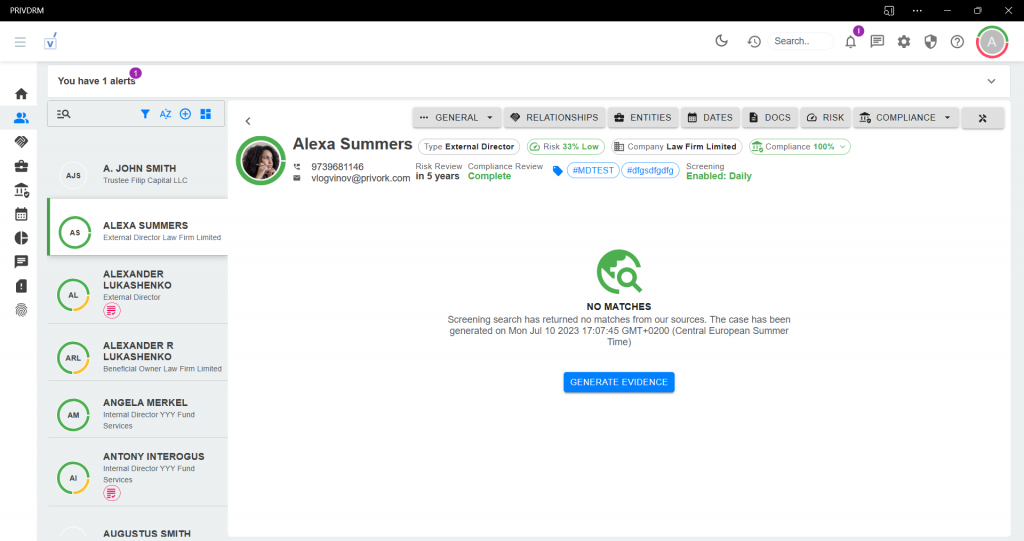This screenshot has height=541, width=1024.
Task: Open the chat messages icon
Action: point(877,41)
